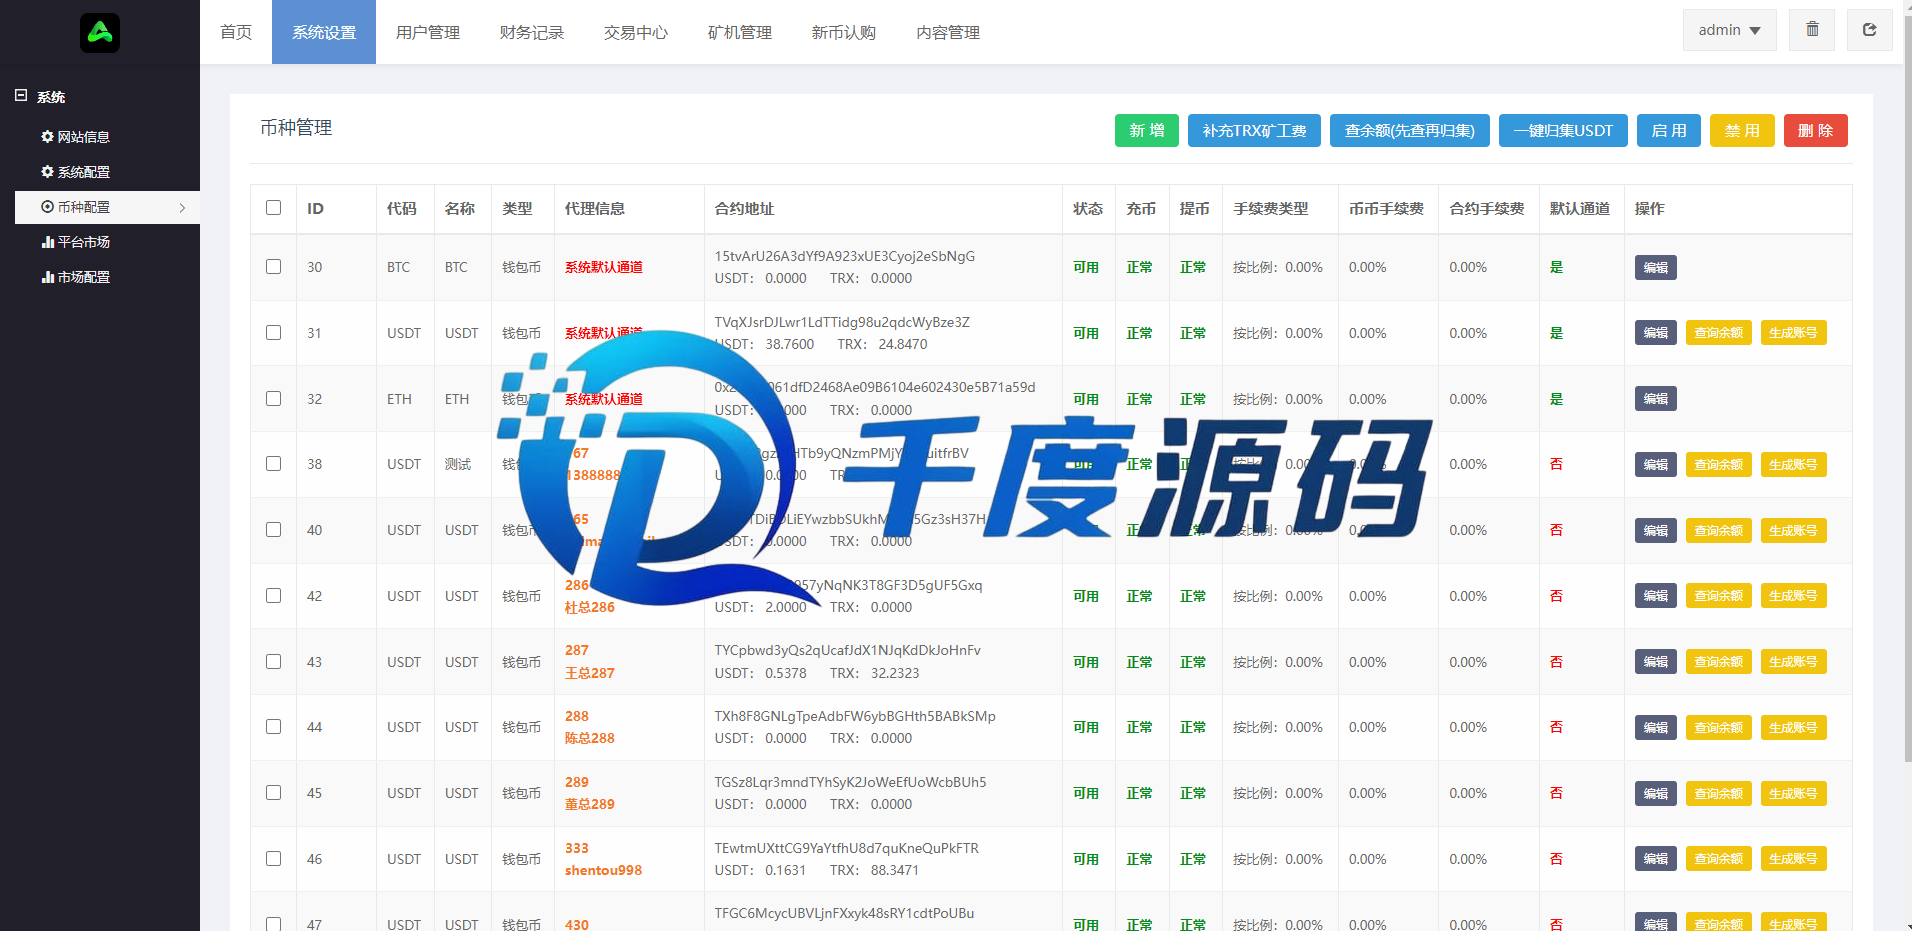This screenshot has width=1912, height=931.
Task: Check the row ID 40 checkbox
Action: pos(273,530)
